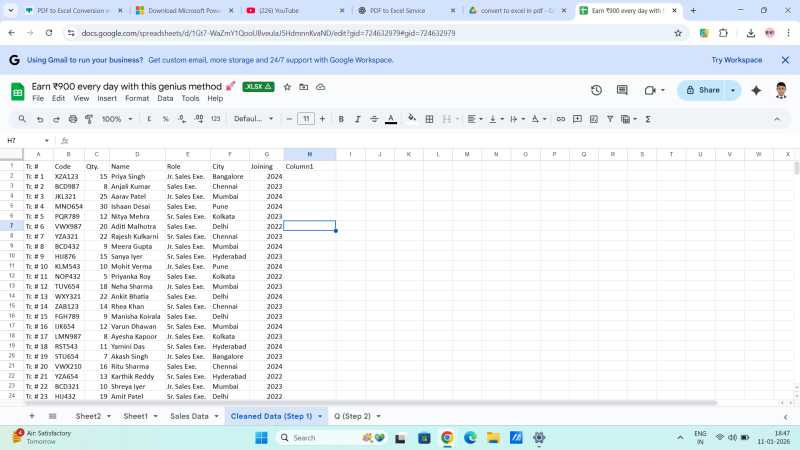The height and width of the screenshot is (450, 800).
Task: Toggle strikethrough formatting
Action: point(373,119)
